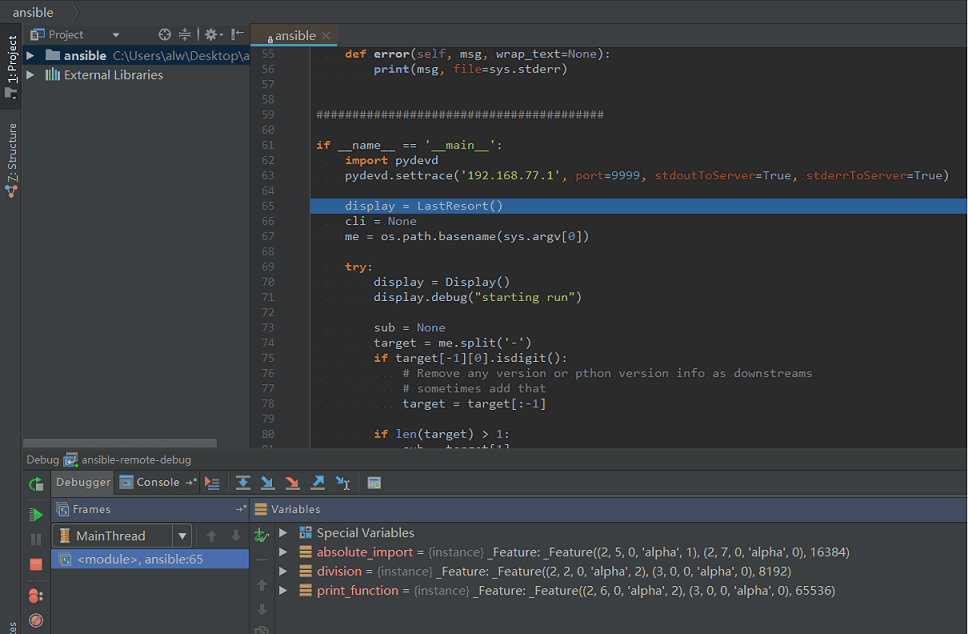This screenshot has width=968, height=634.
Task: Click the Step Over icon
Action: pyautogui.click(x=243, y=483)
